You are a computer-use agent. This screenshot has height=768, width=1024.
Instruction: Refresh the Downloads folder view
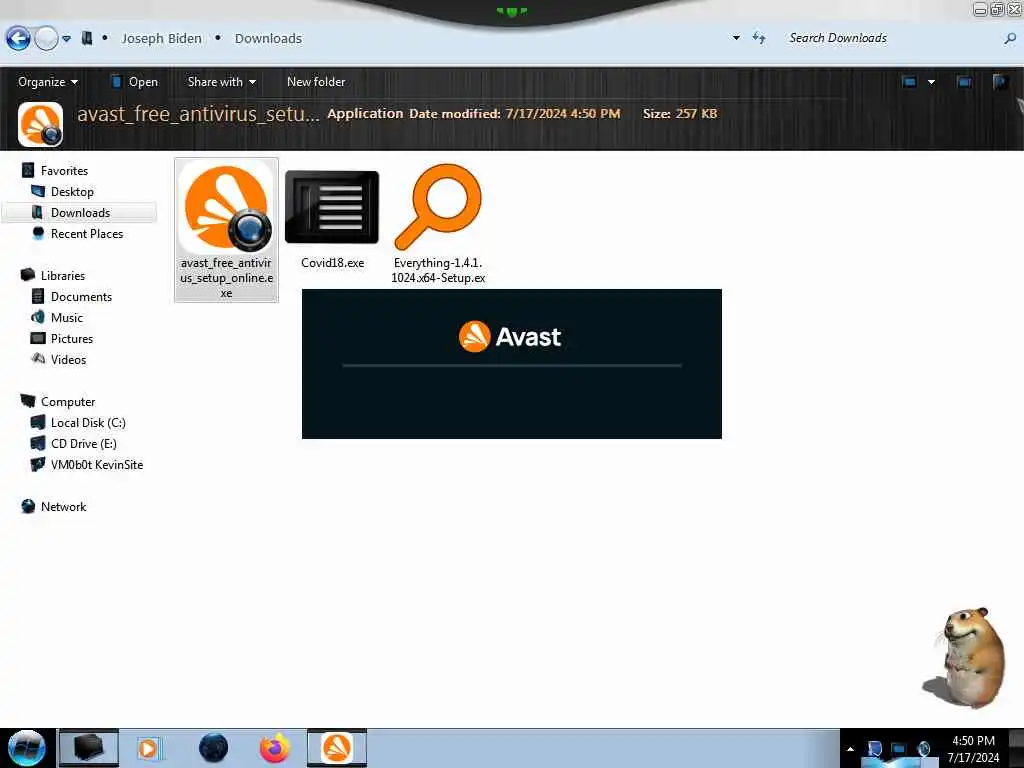(759, 38)
